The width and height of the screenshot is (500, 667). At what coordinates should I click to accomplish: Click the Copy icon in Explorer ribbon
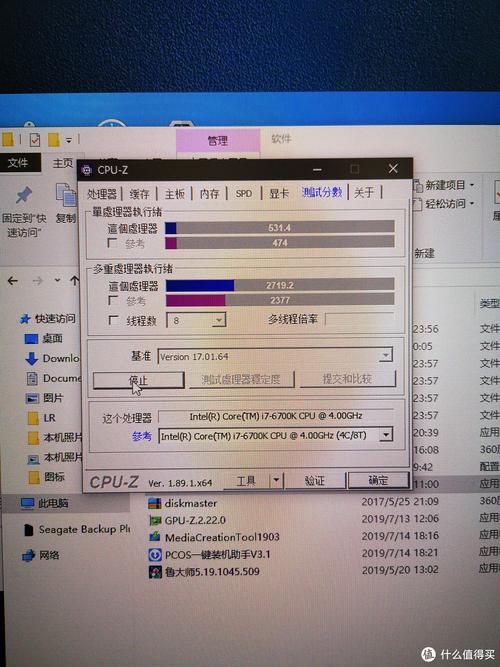click(x=66, y=195)
